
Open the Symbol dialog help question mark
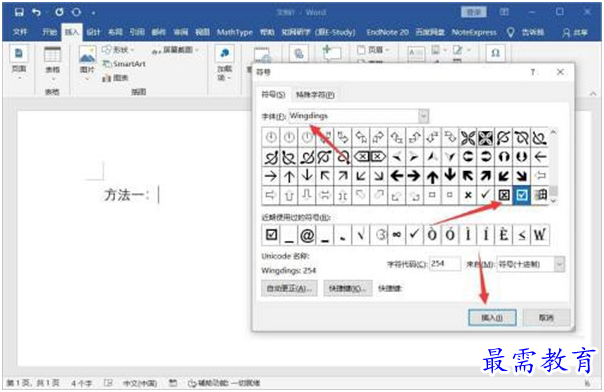tap(532, 72)
